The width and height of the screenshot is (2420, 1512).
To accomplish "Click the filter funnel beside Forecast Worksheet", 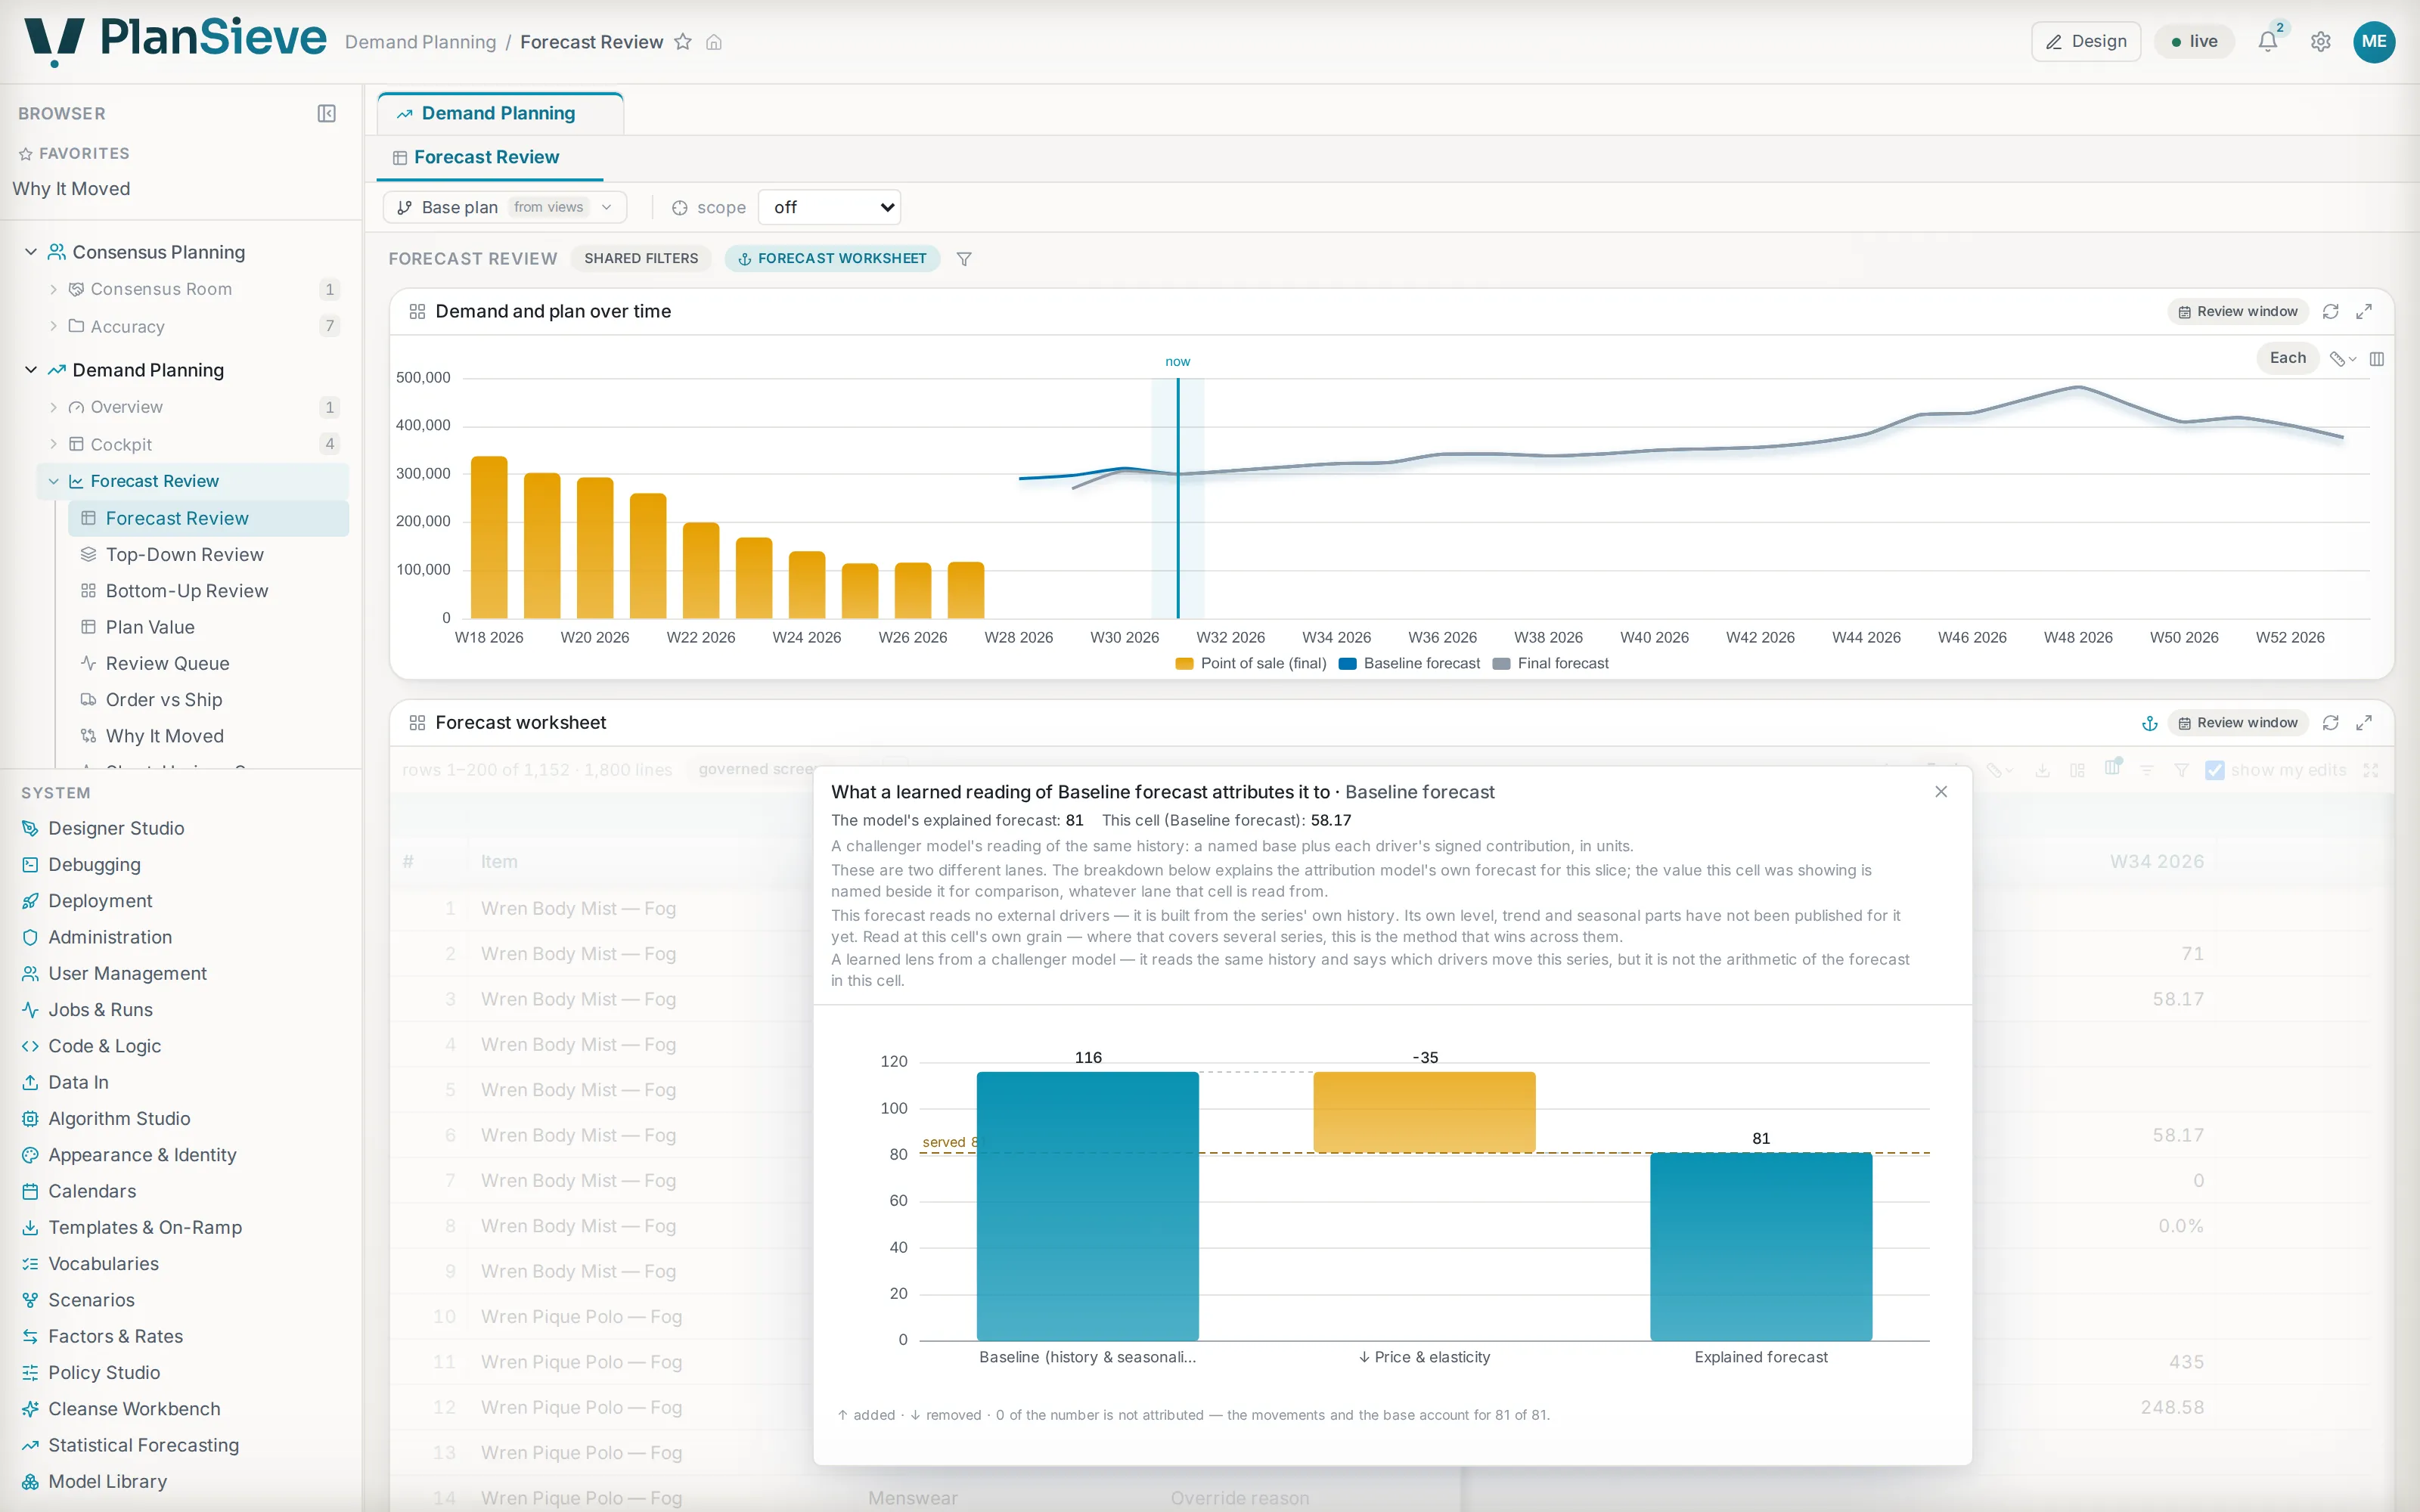I will click(x=964, y=259).
